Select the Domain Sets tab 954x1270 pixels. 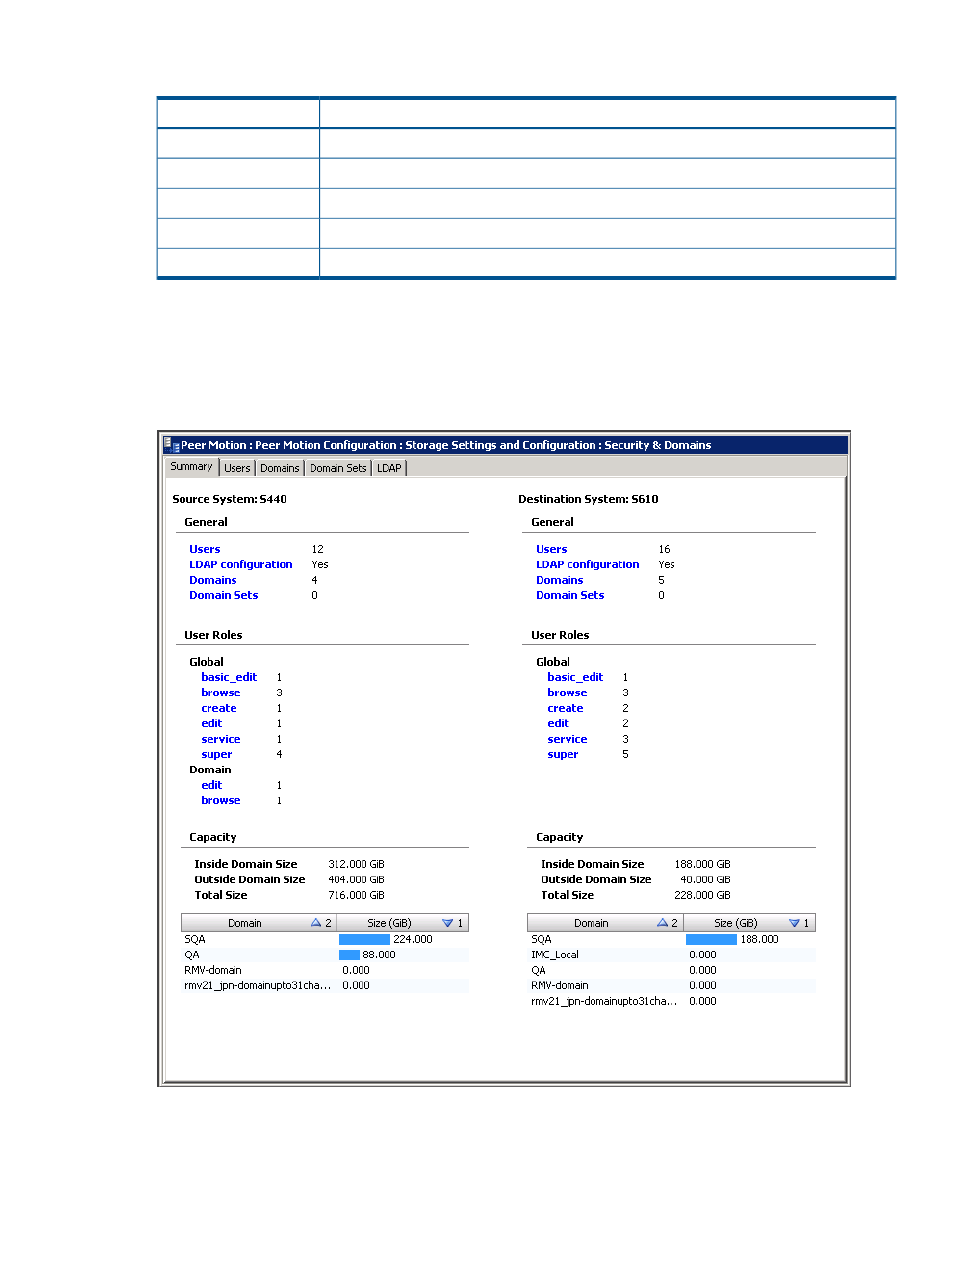pyautogui.click(x=338, y=468)
